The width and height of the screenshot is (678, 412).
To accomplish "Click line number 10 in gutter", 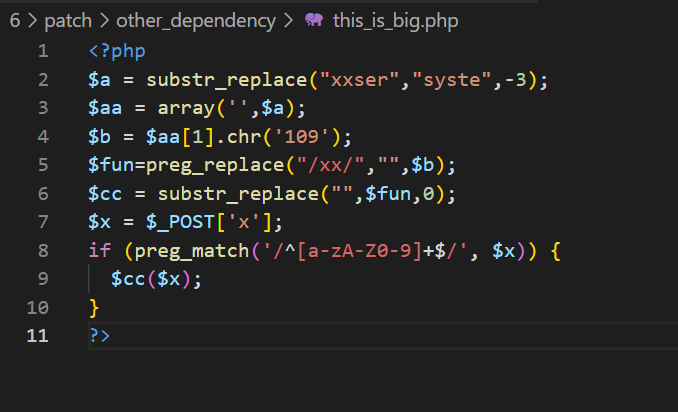I will (37, 307).
